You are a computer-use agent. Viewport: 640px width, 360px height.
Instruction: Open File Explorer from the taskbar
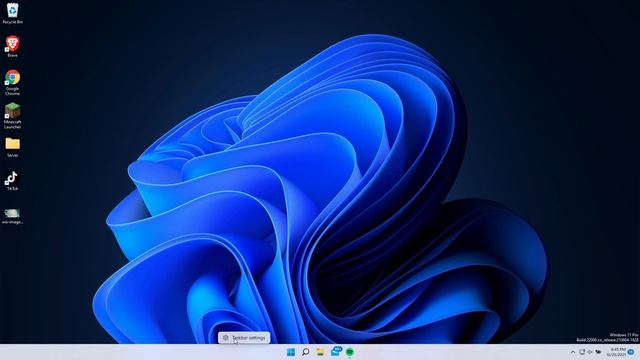320,352
